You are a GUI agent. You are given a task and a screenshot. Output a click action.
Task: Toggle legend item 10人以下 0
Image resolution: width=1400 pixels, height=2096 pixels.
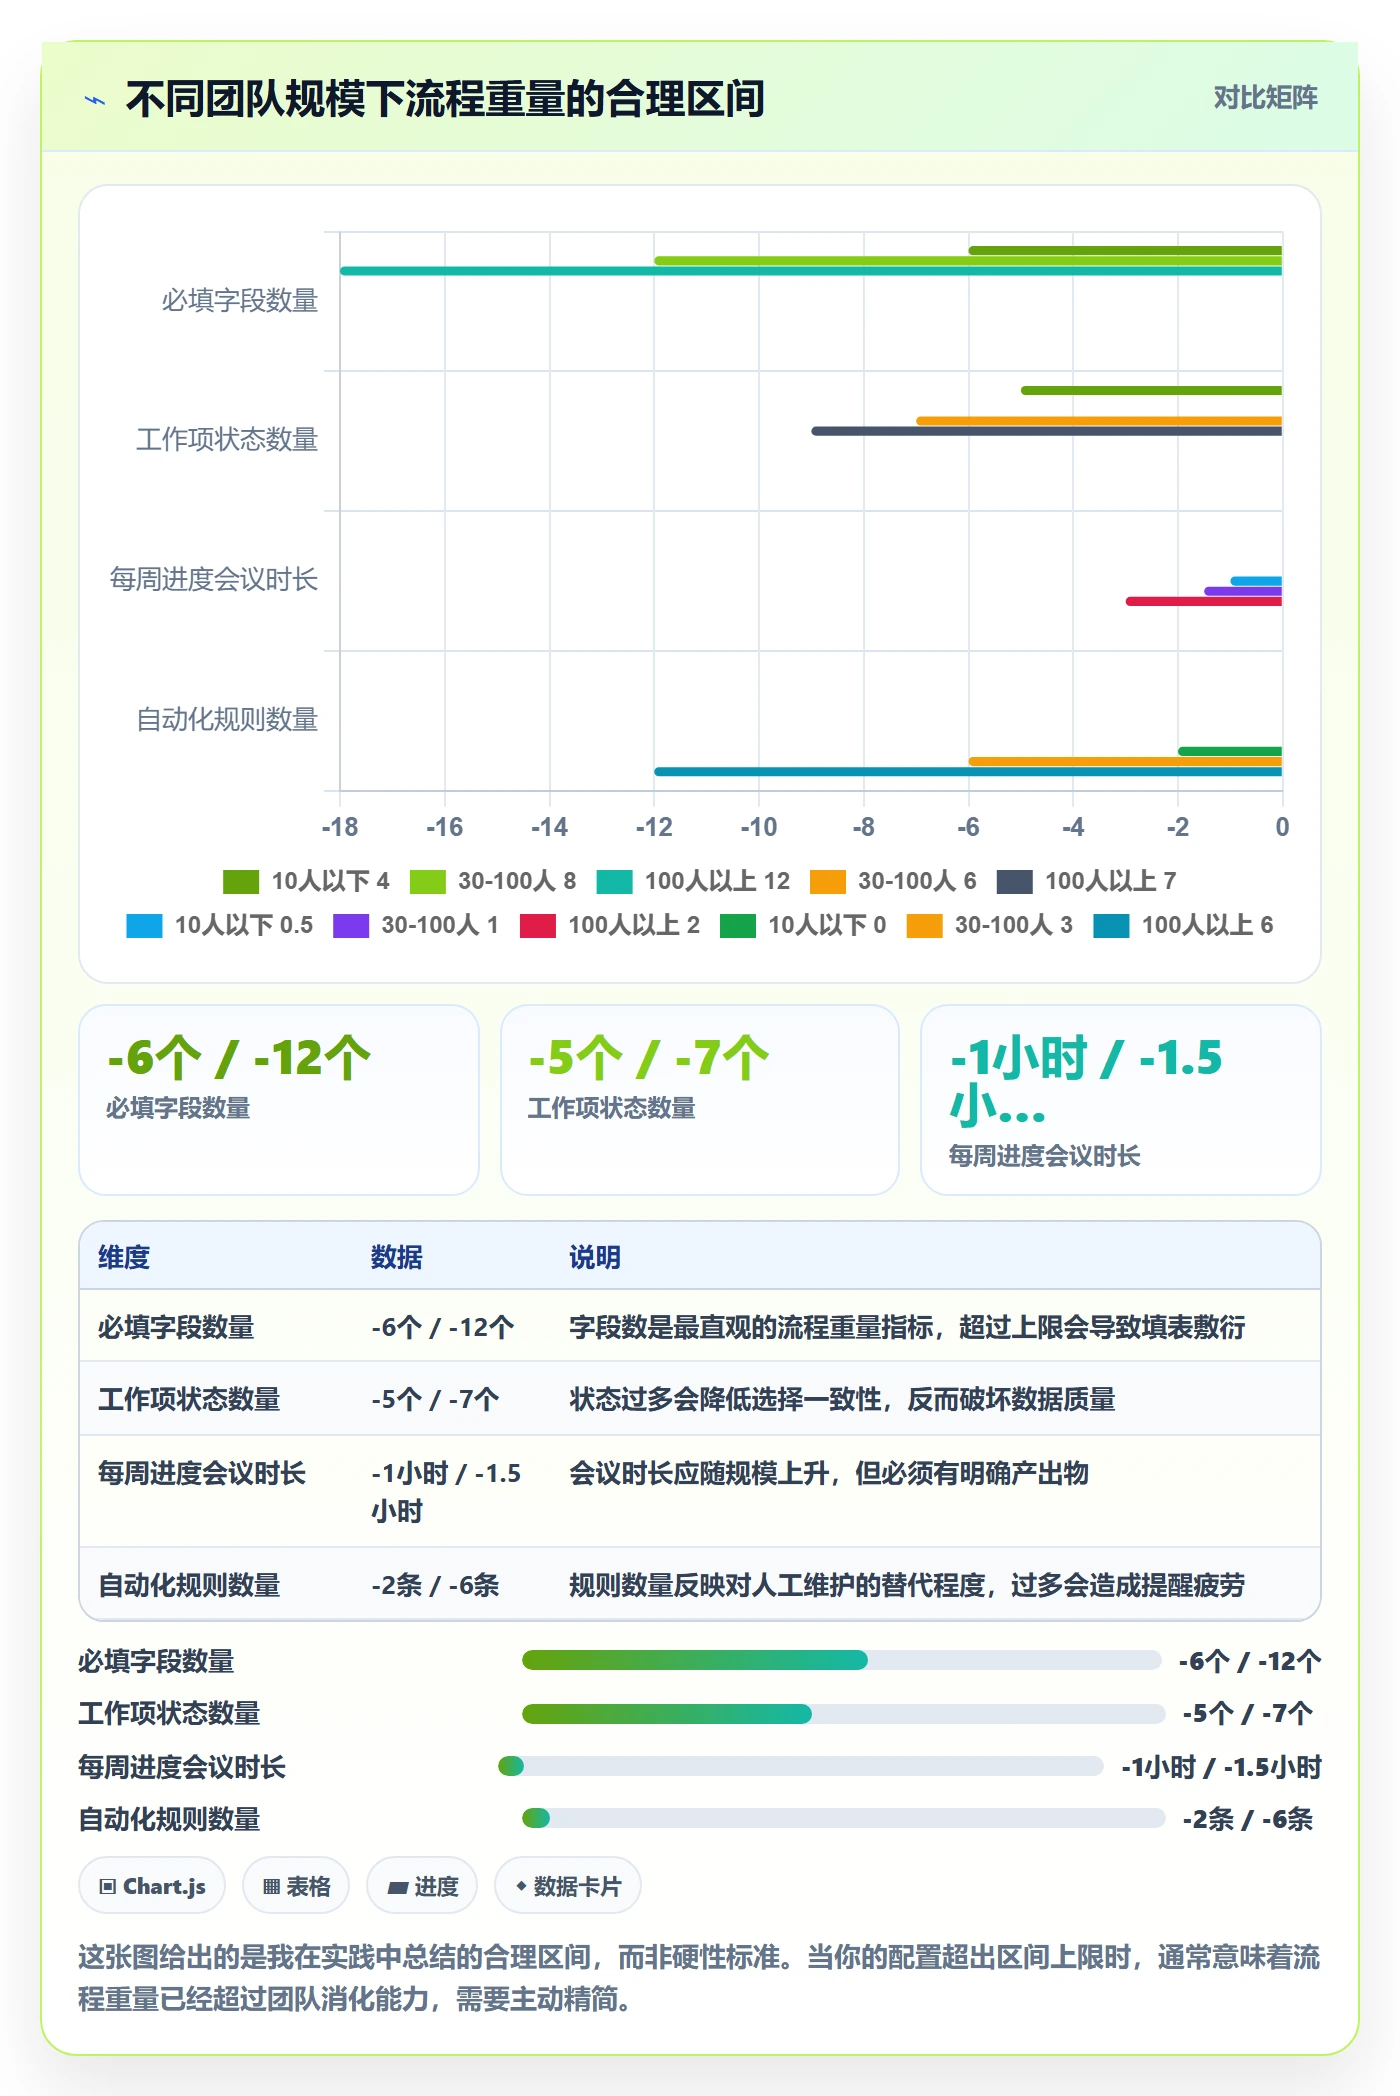point(803,925)
